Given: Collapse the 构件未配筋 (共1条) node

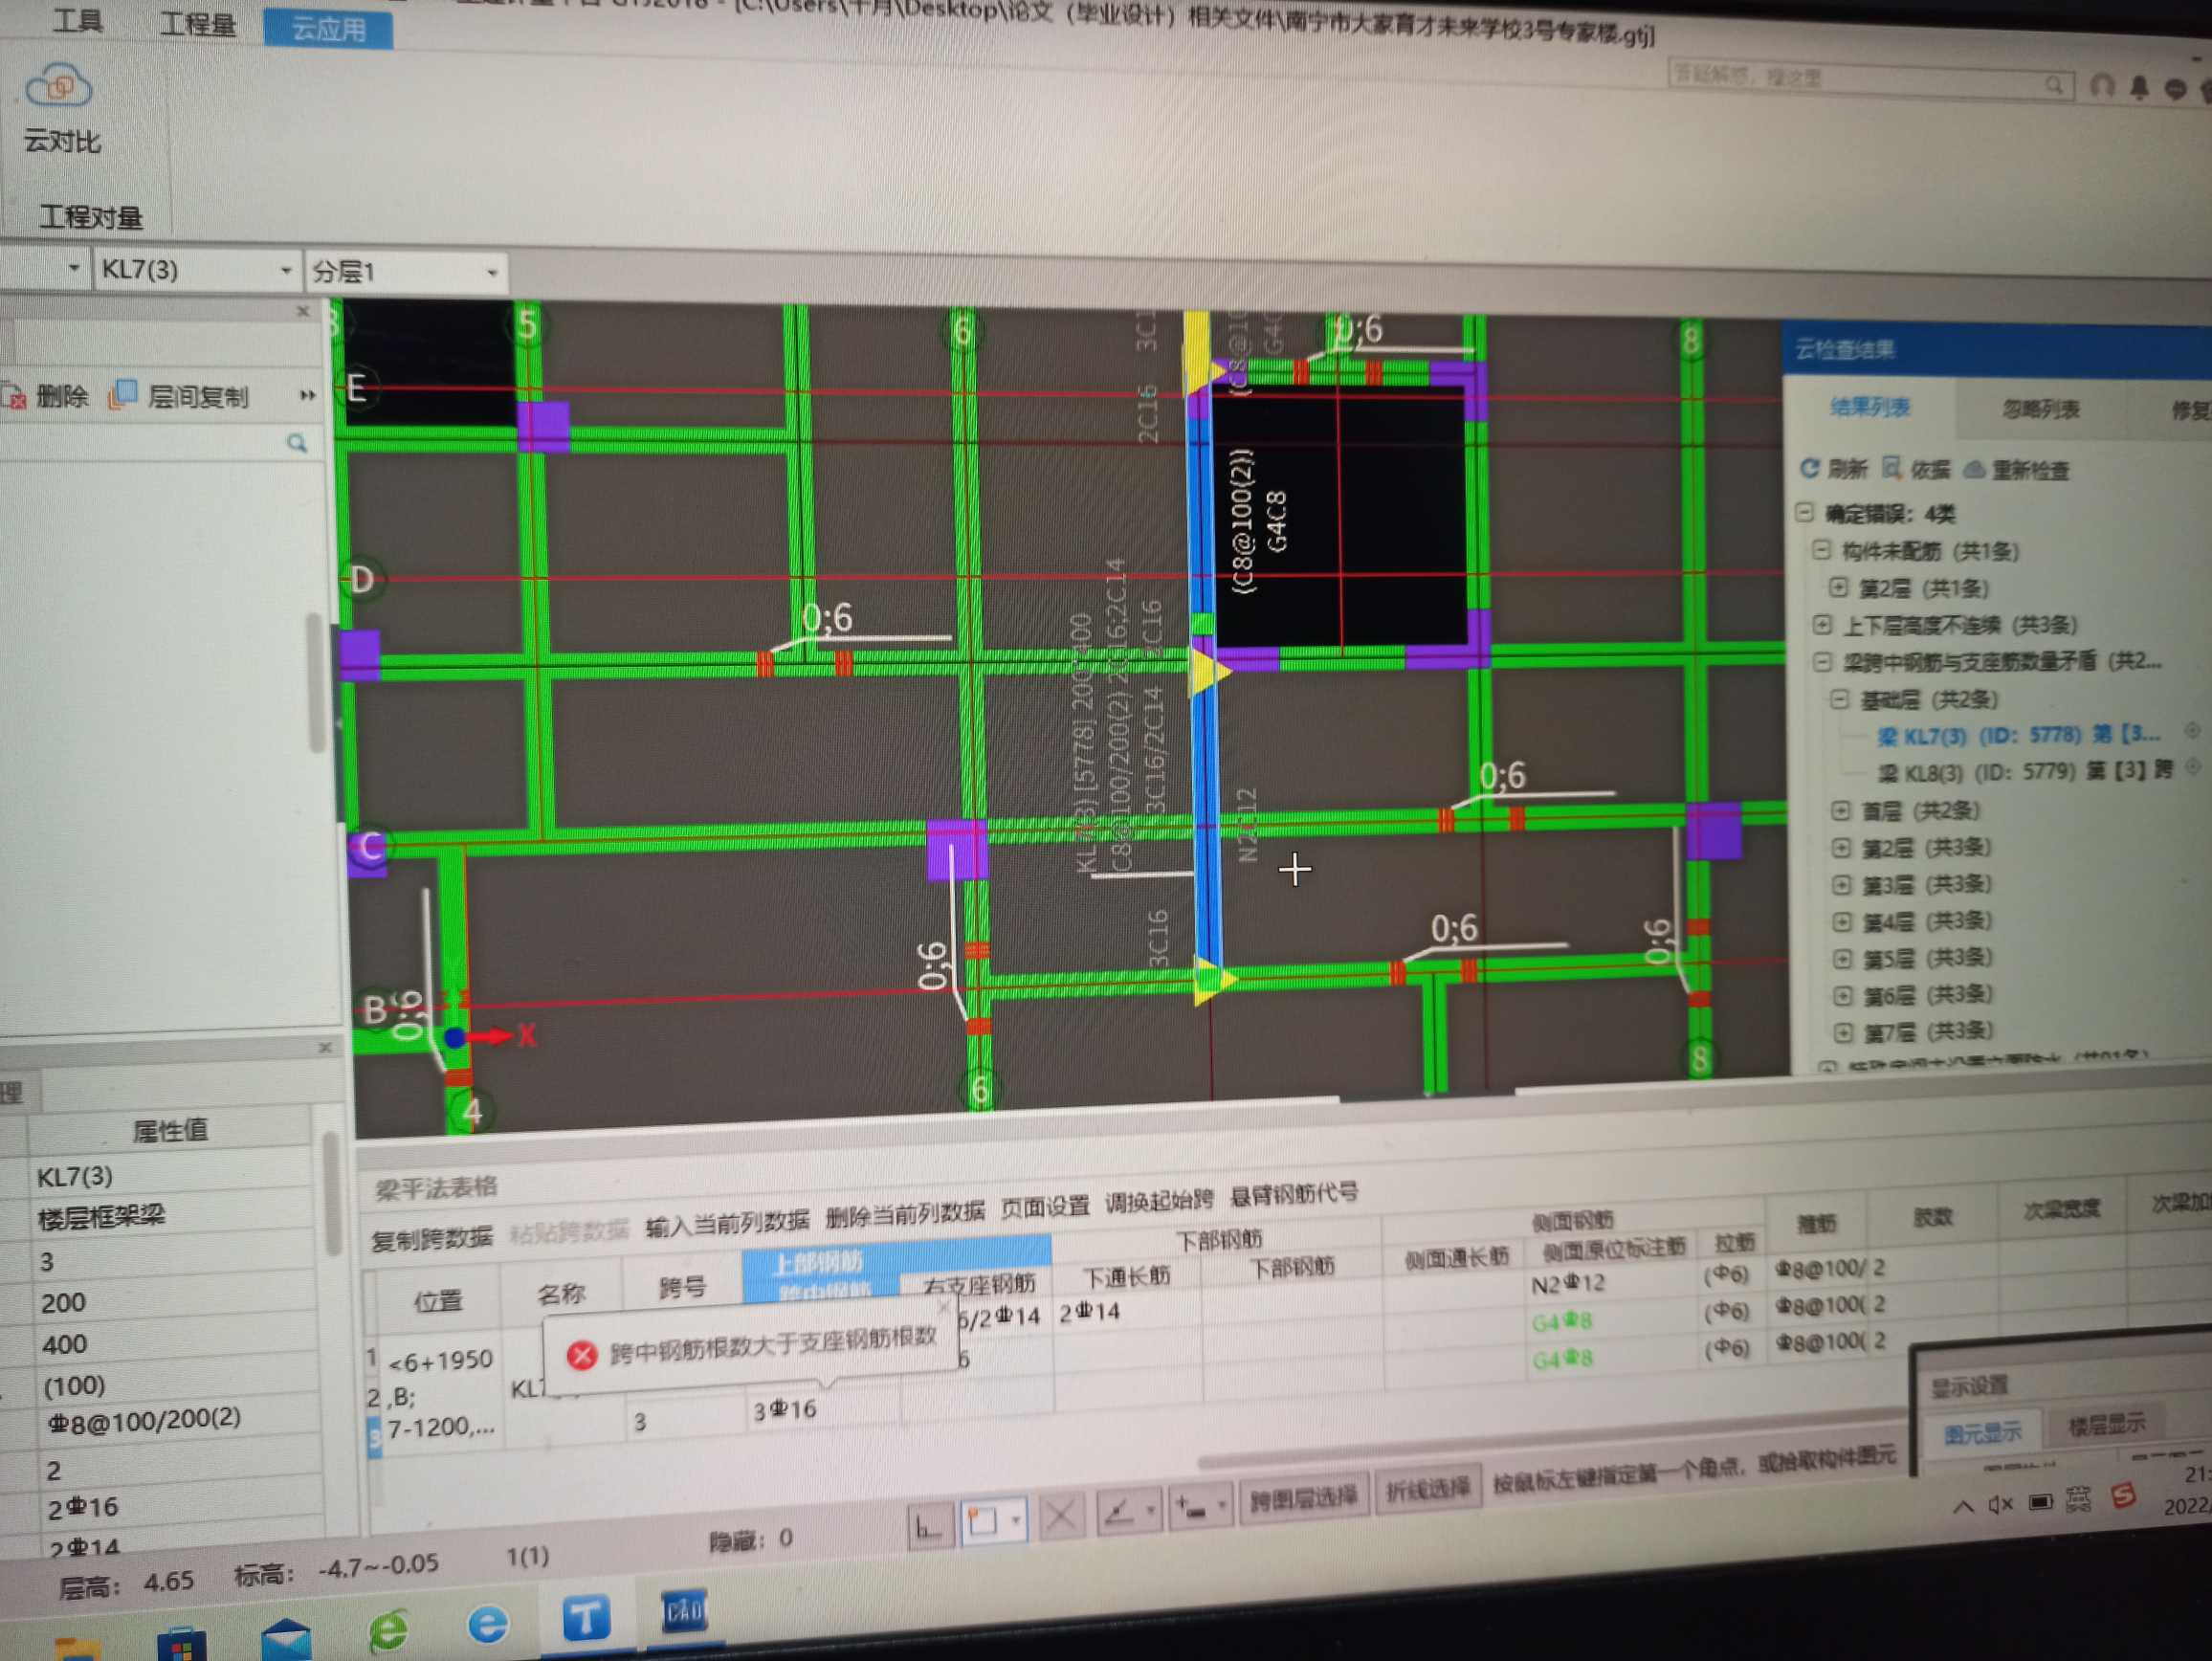Looking at the screenshot, I should 1821,549.
